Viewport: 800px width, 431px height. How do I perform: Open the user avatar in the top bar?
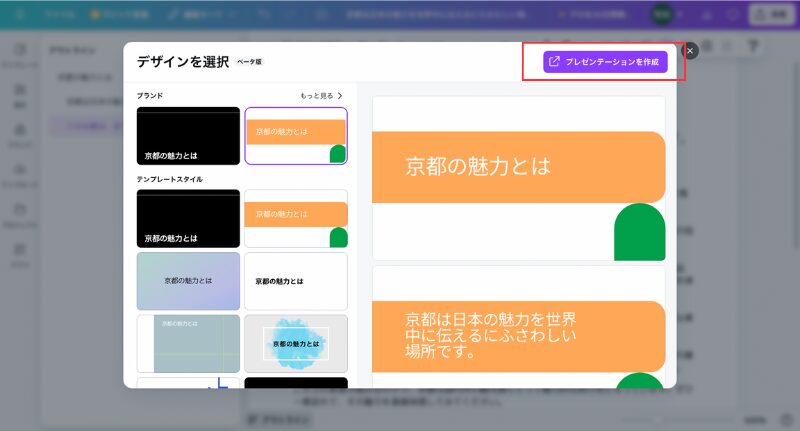tap(660, 15)
